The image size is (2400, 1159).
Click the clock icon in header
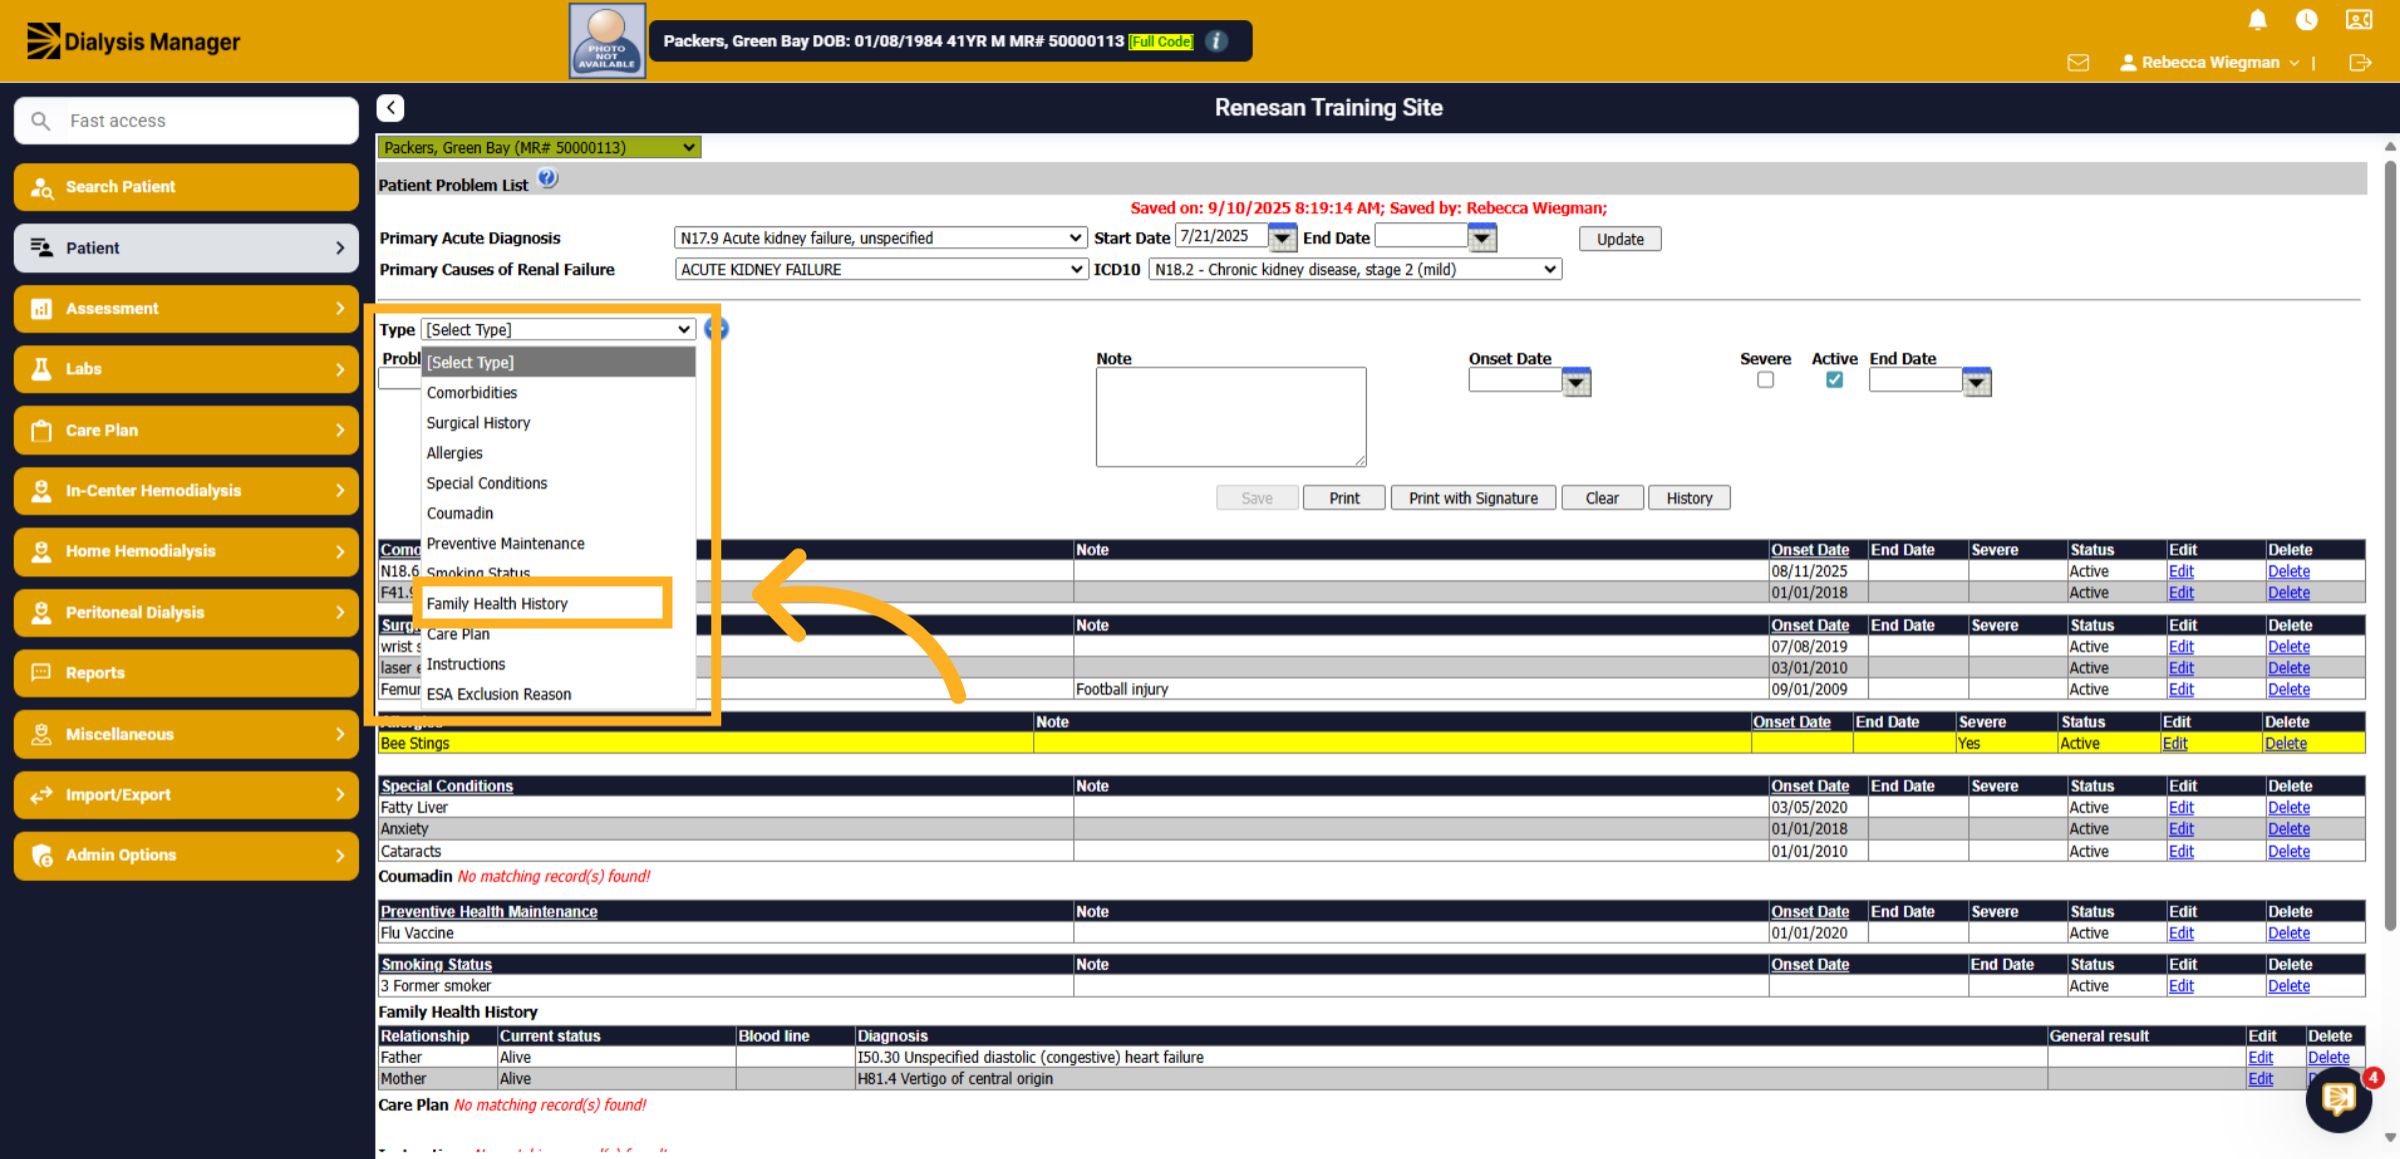(2307, 20)
